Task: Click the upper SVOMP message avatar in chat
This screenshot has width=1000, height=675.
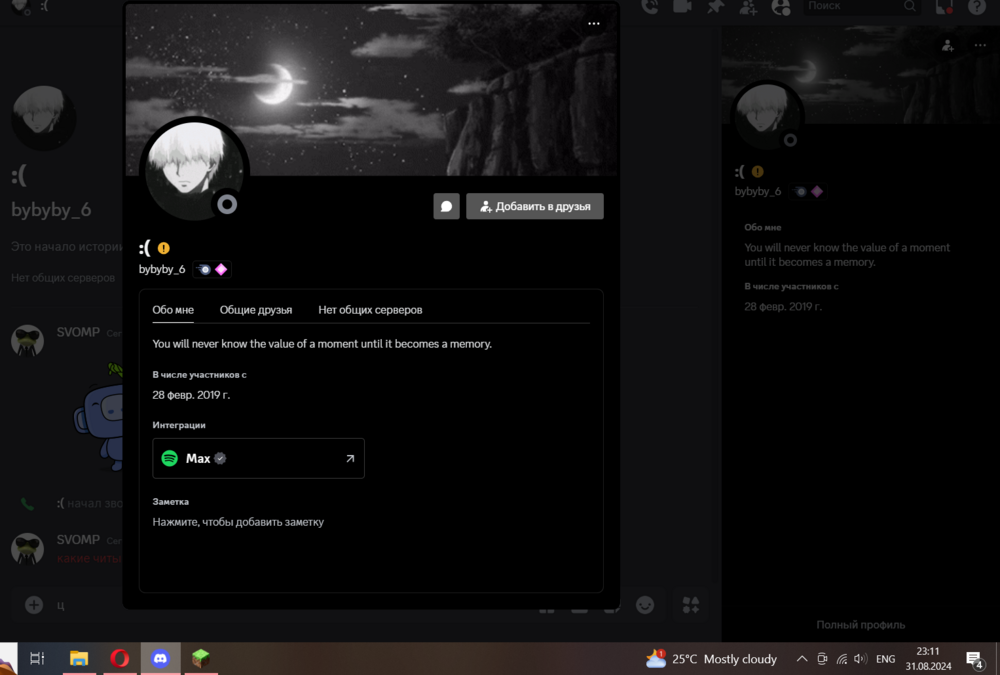Action: coord(27,340)
